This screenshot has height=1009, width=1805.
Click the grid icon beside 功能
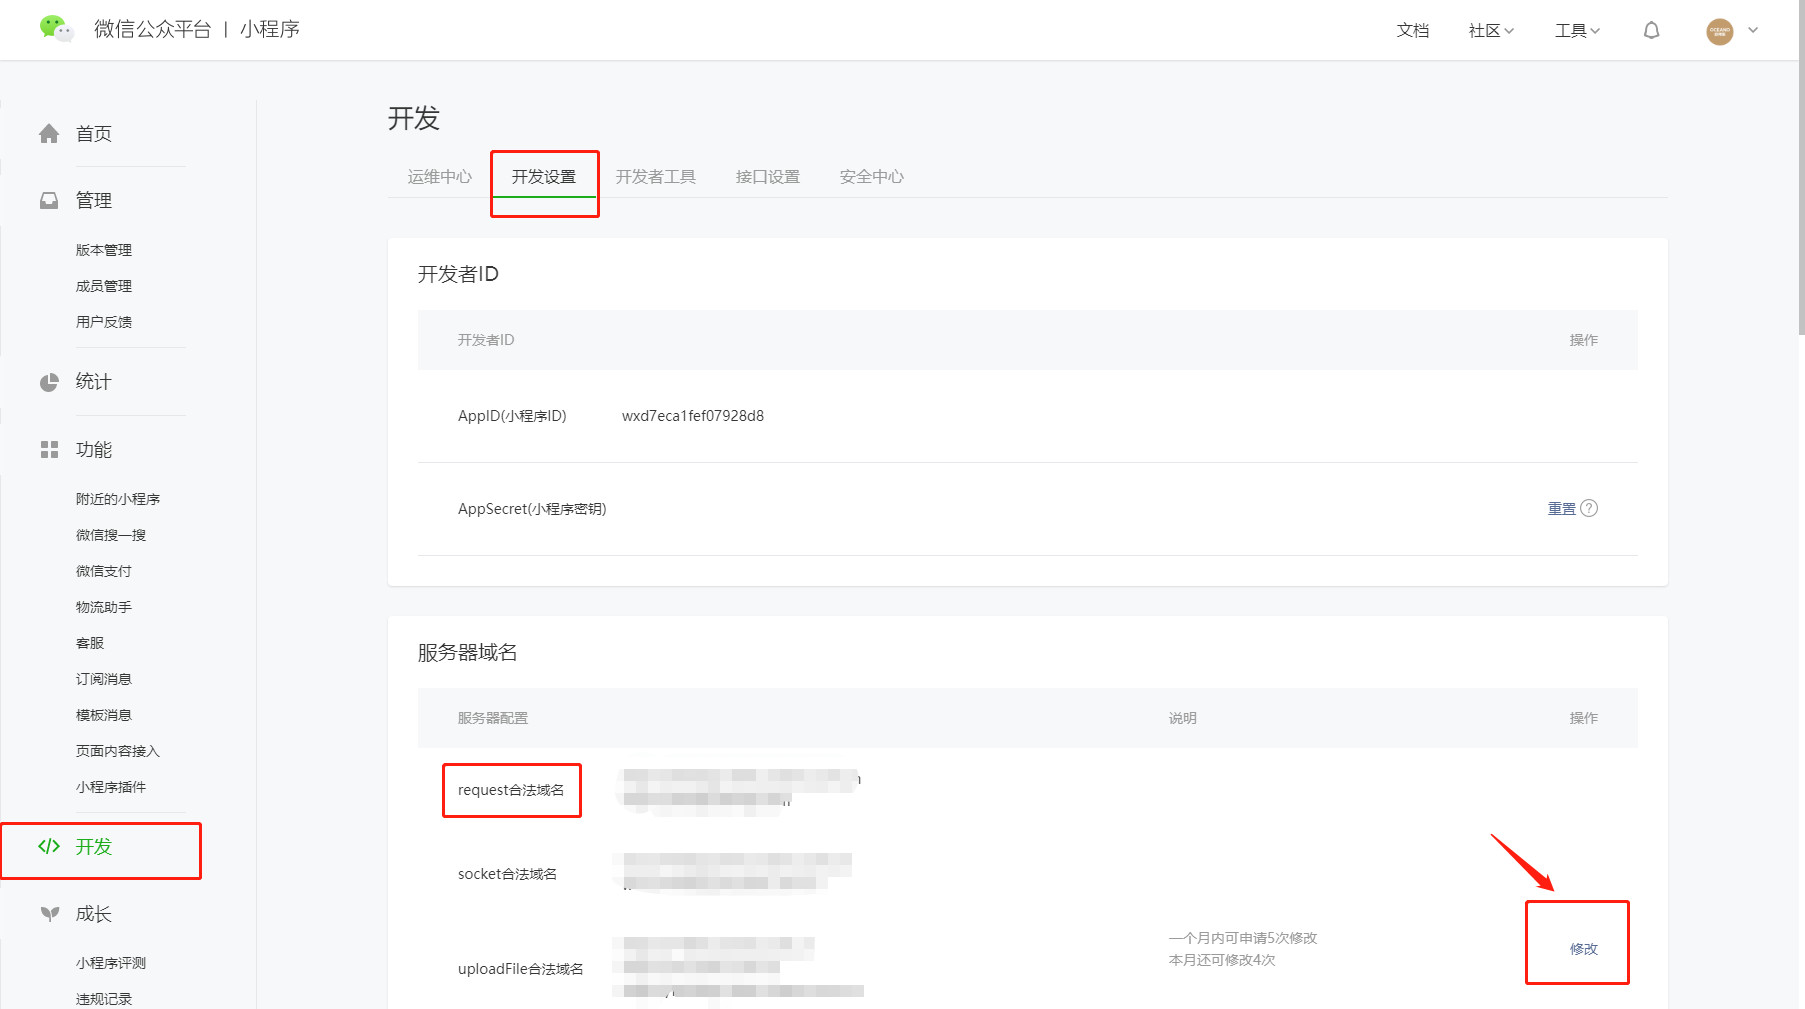[x=49, y=449]
